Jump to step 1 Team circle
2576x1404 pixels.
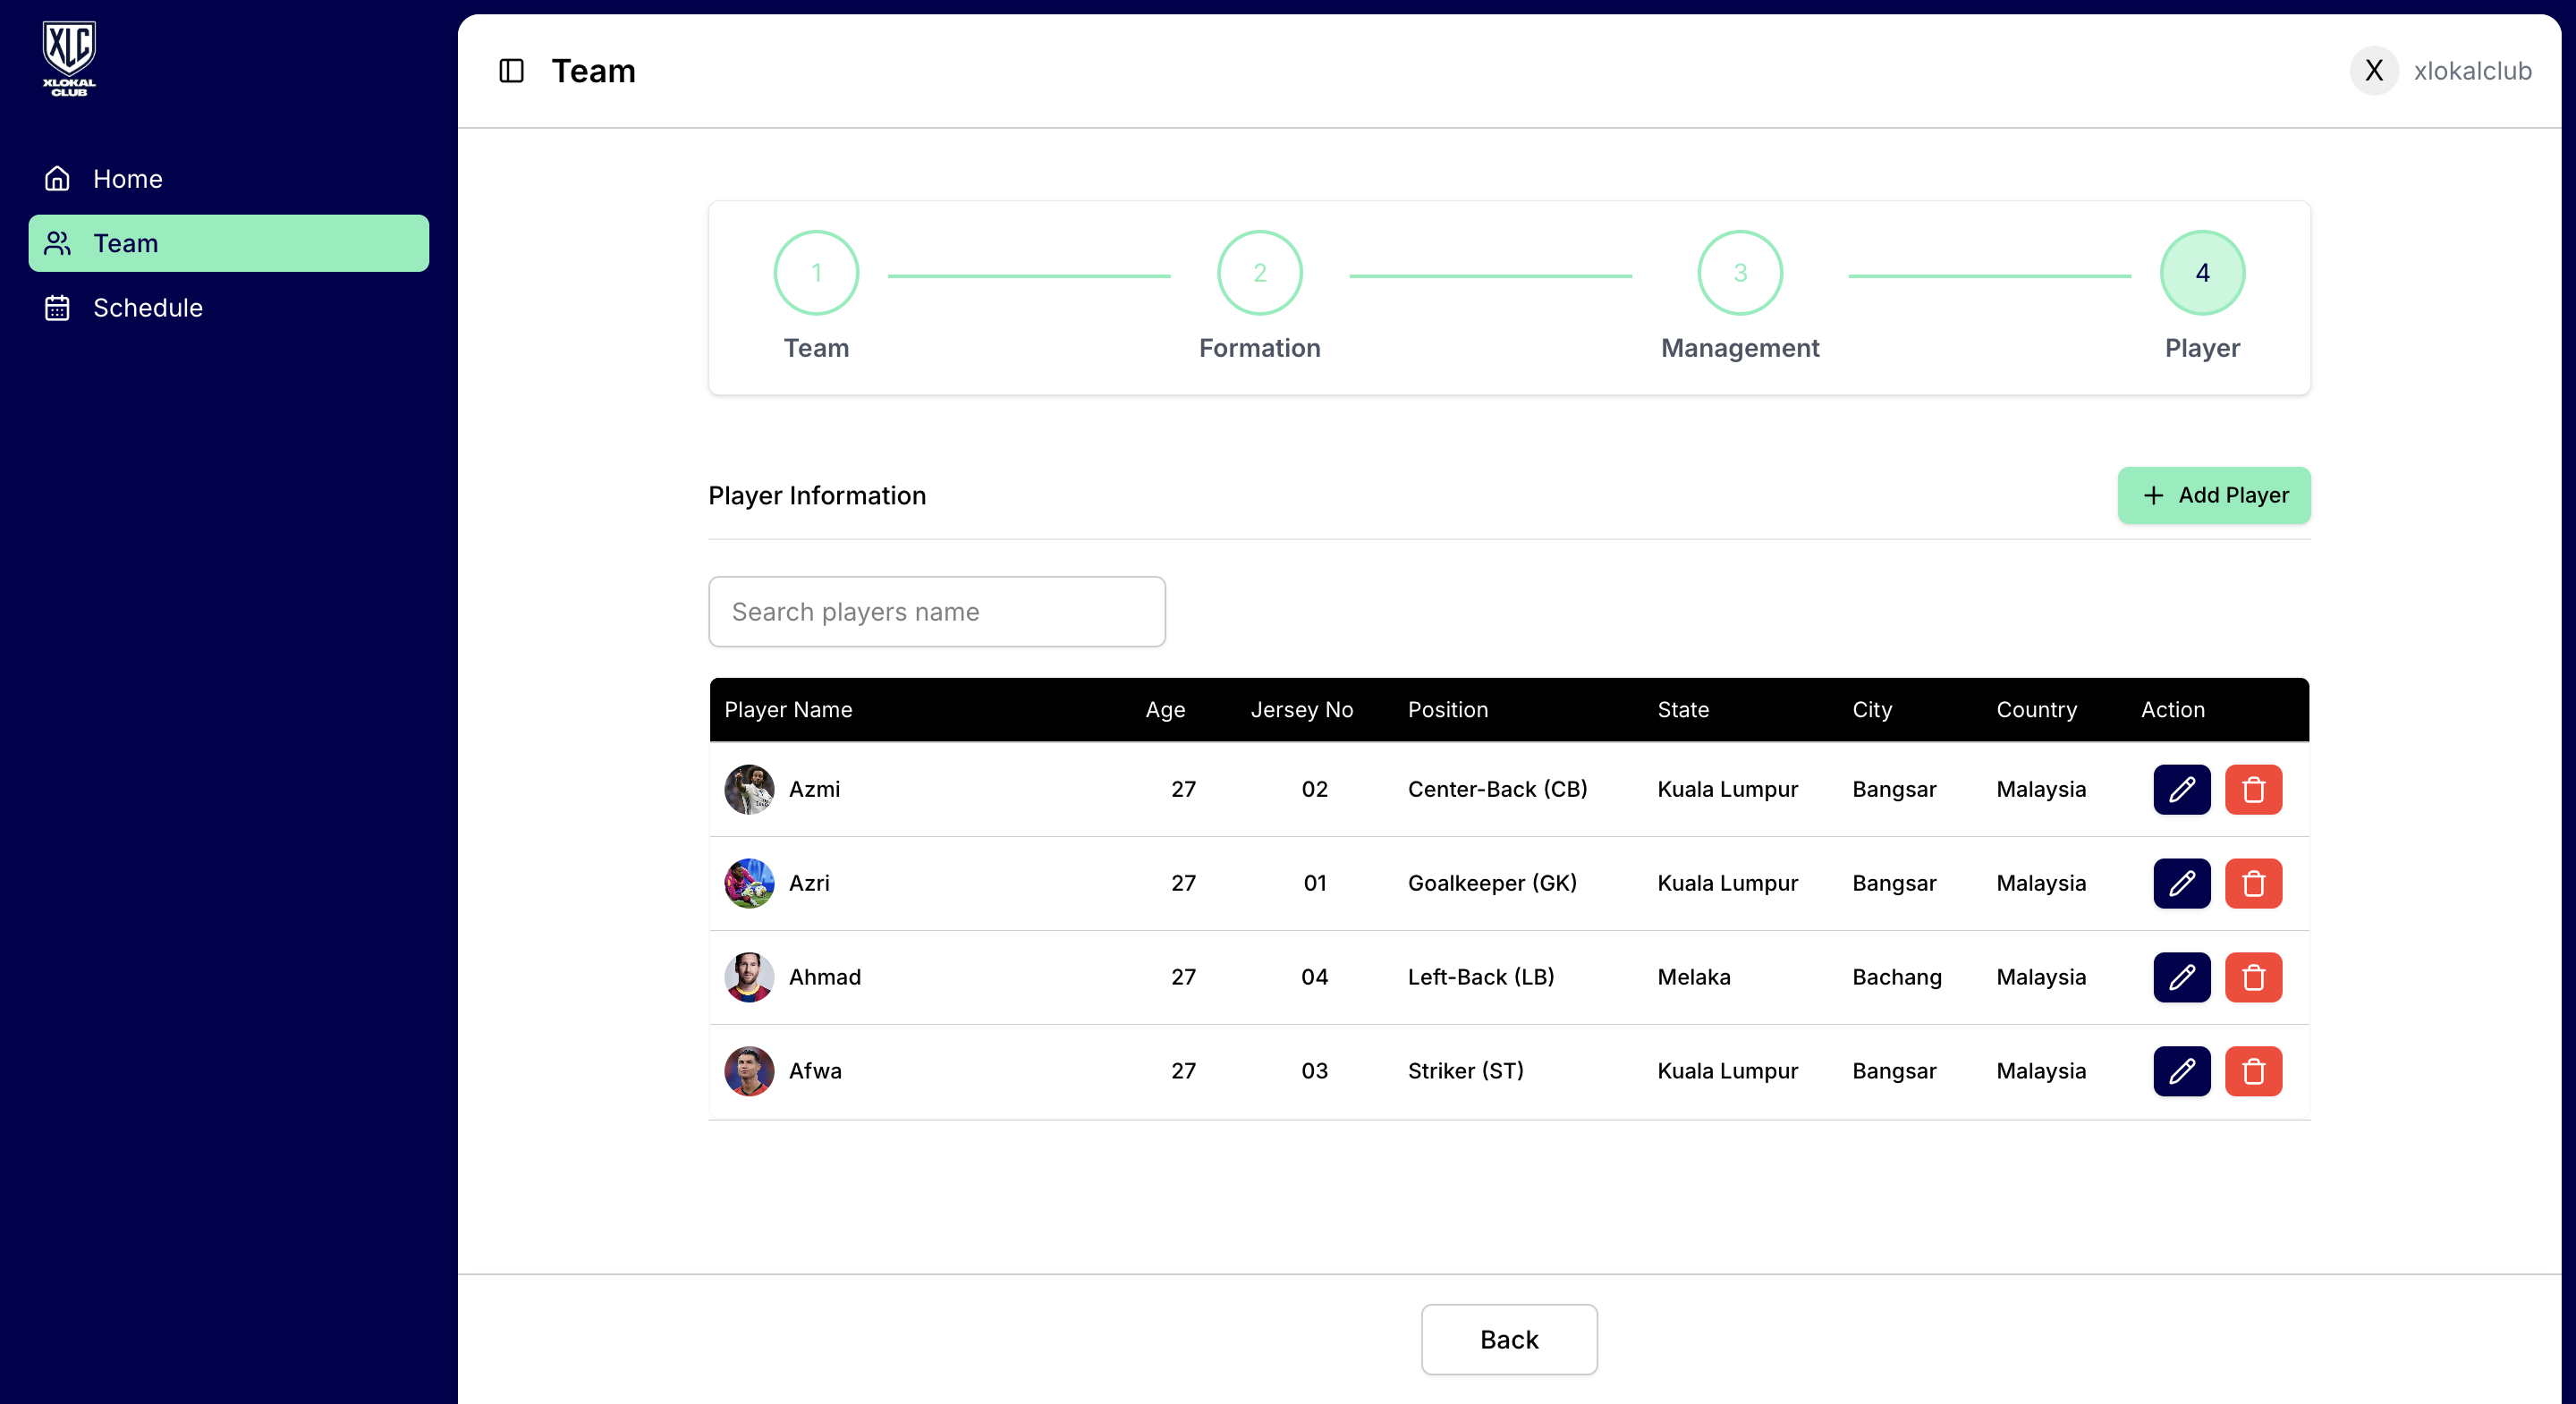click(816, 273)
